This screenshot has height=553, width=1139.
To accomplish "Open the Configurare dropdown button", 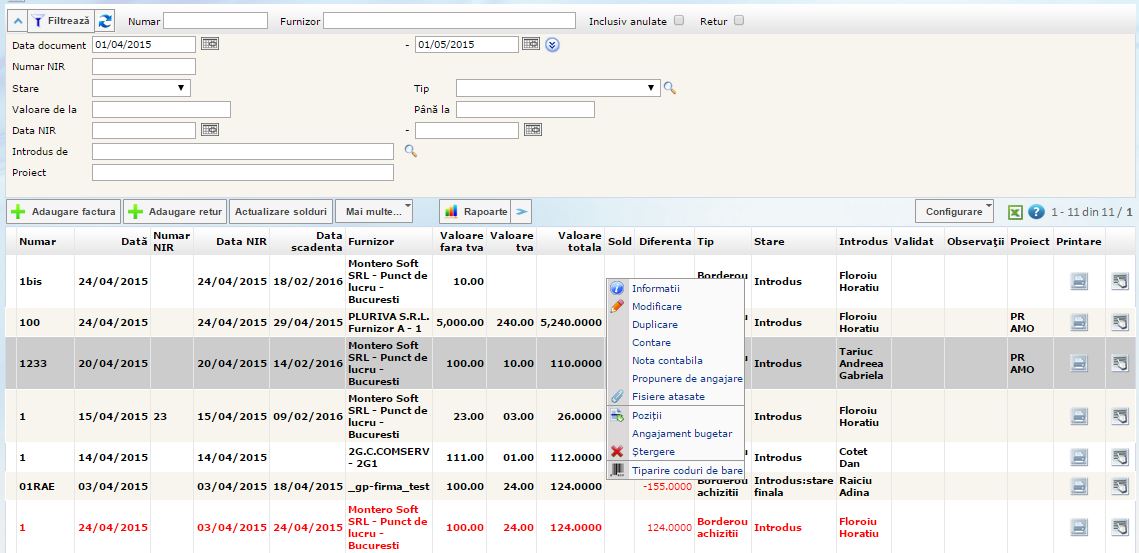I will pos(954,211).
